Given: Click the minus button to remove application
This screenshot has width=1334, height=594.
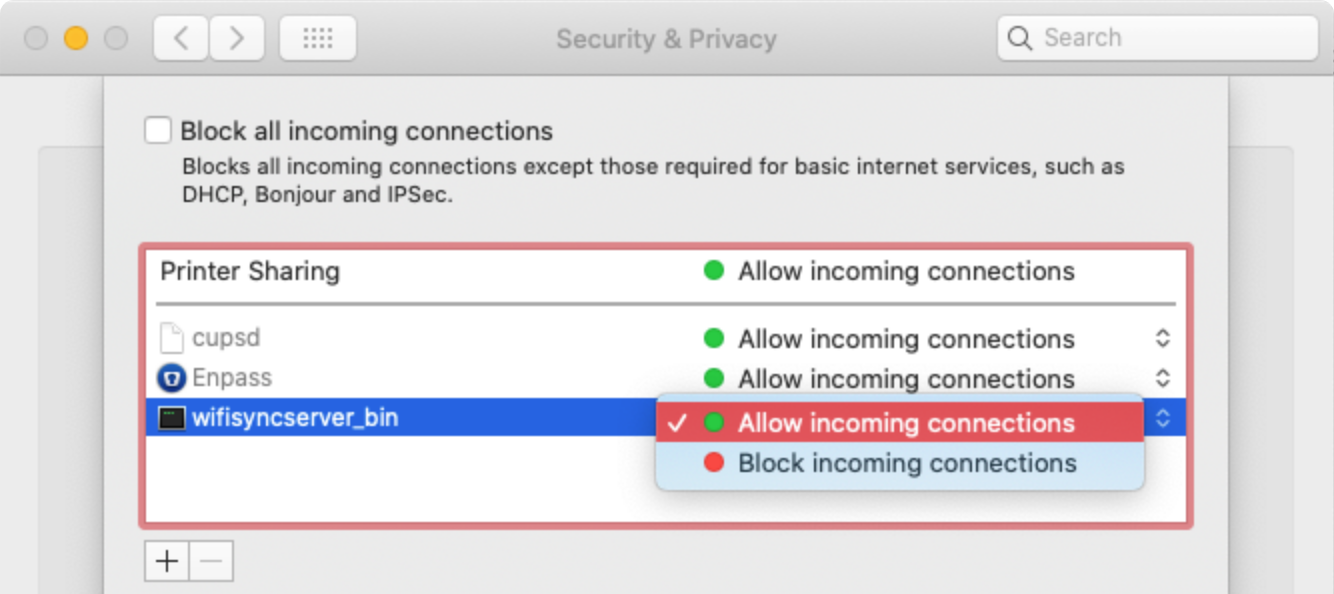Looking at the screenshot, I should coord(211,561).
